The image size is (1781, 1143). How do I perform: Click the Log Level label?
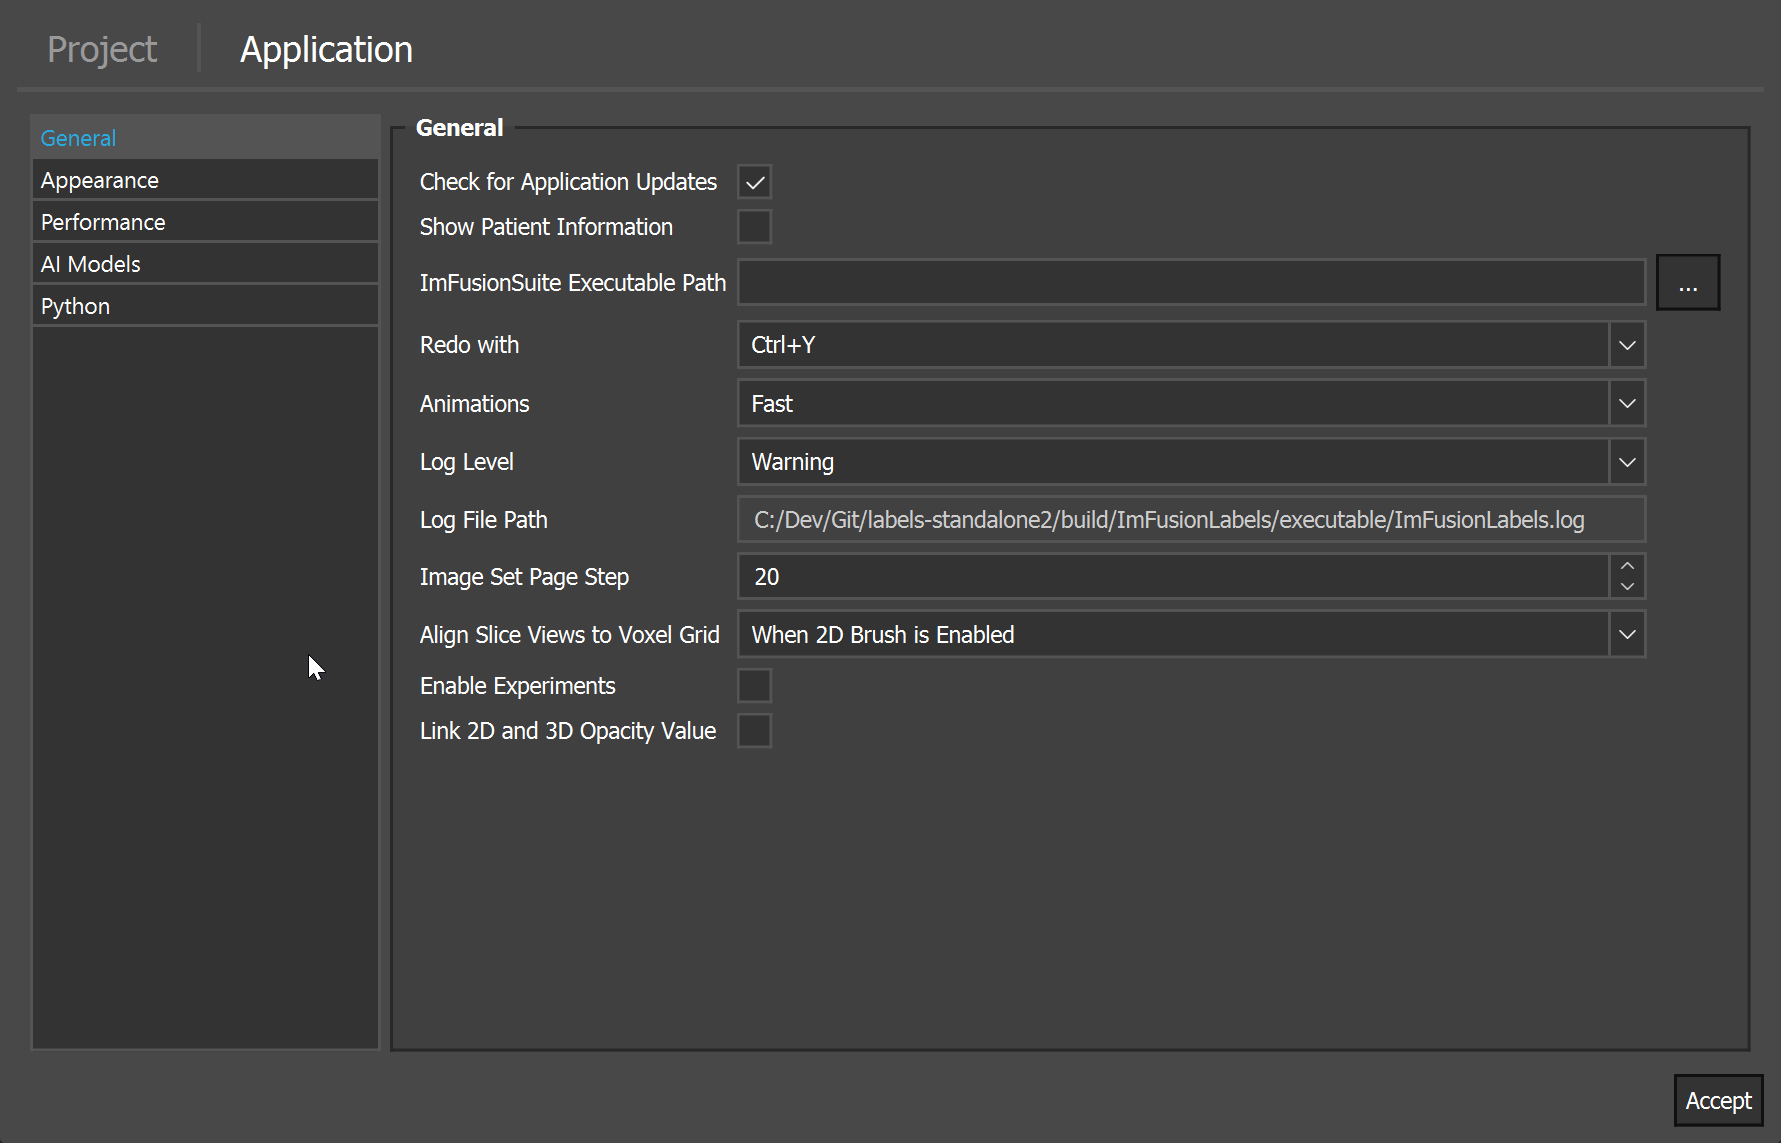[x=466, y=462]
